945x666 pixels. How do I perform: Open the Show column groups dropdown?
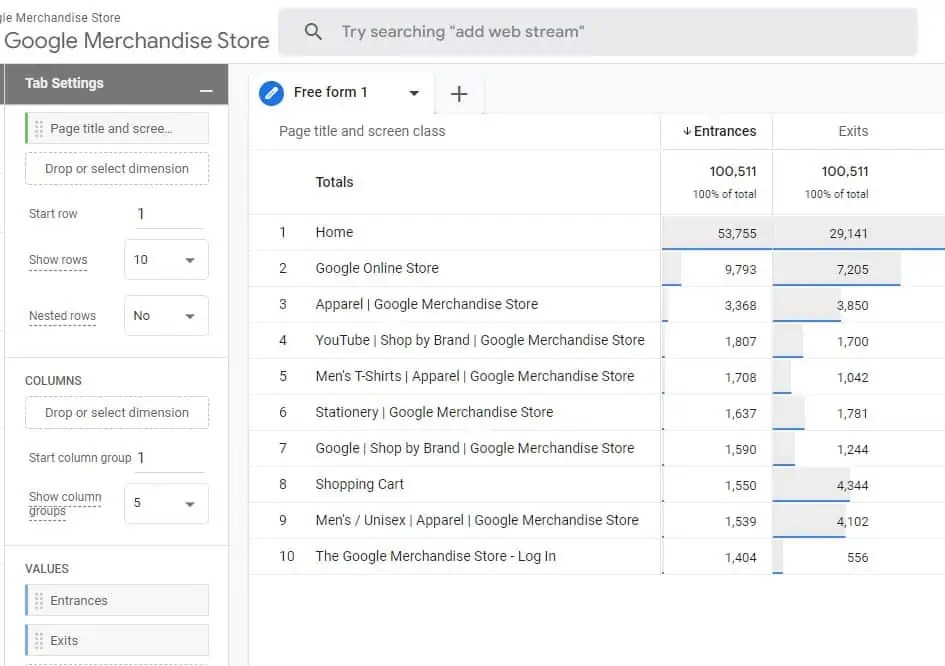[164, 503]
